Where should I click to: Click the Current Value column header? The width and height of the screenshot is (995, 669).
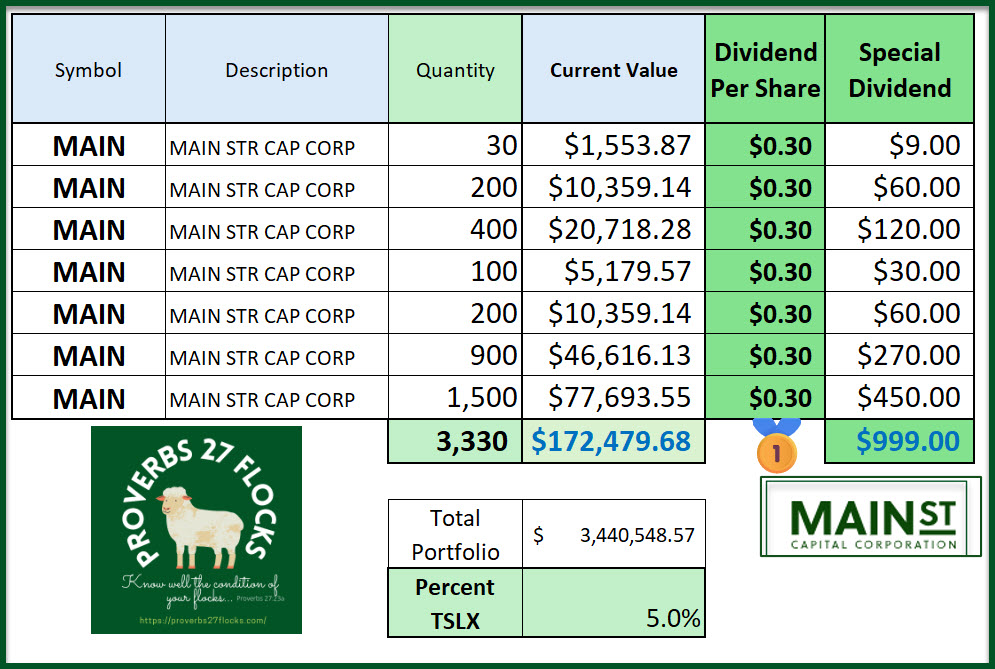[613, 70]
